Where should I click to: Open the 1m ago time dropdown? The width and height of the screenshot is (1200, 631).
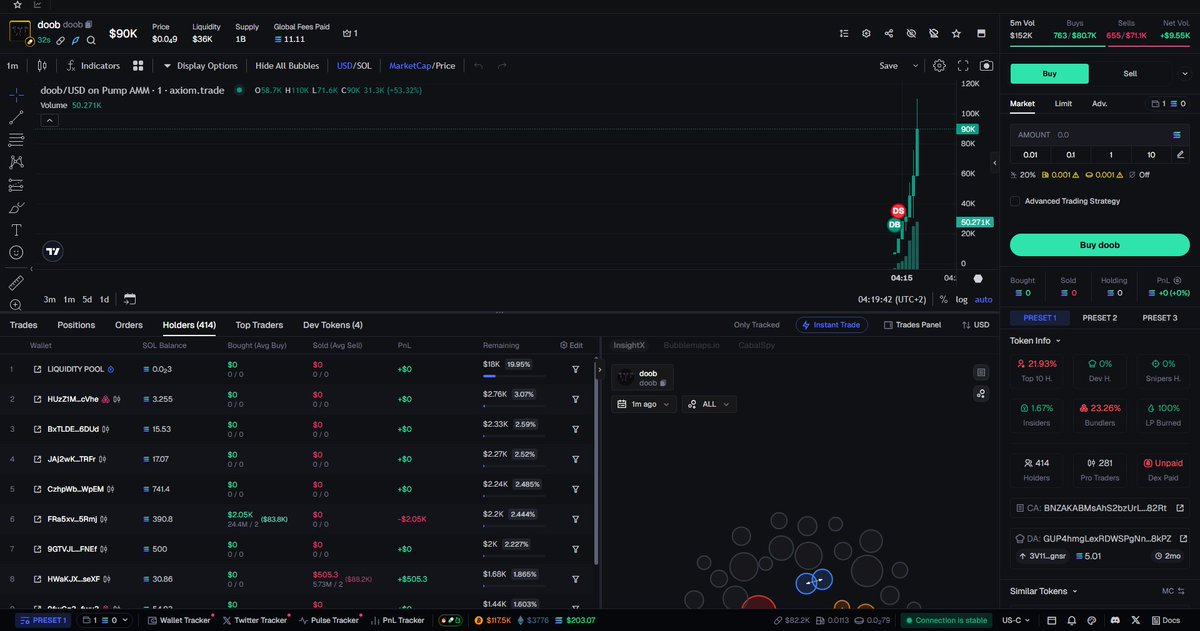point(644,404)
